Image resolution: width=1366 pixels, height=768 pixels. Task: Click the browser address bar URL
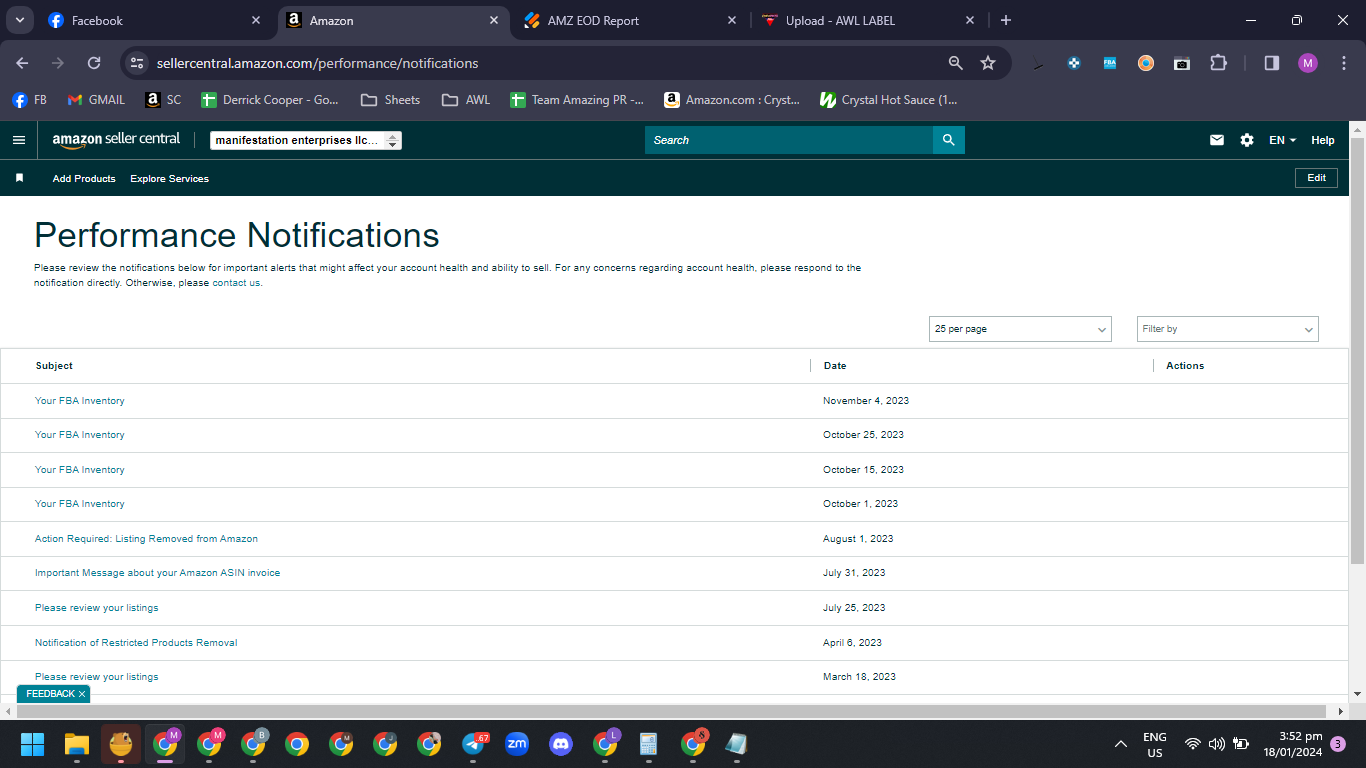tap(317, 63)
